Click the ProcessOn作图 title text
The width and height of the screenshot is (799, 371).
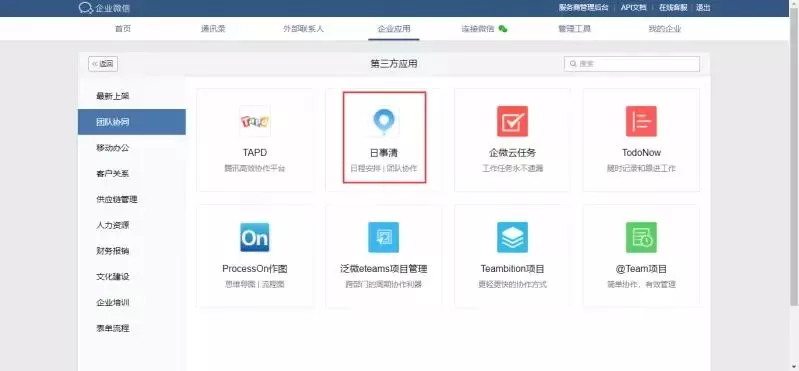click(x=255, y=269)
